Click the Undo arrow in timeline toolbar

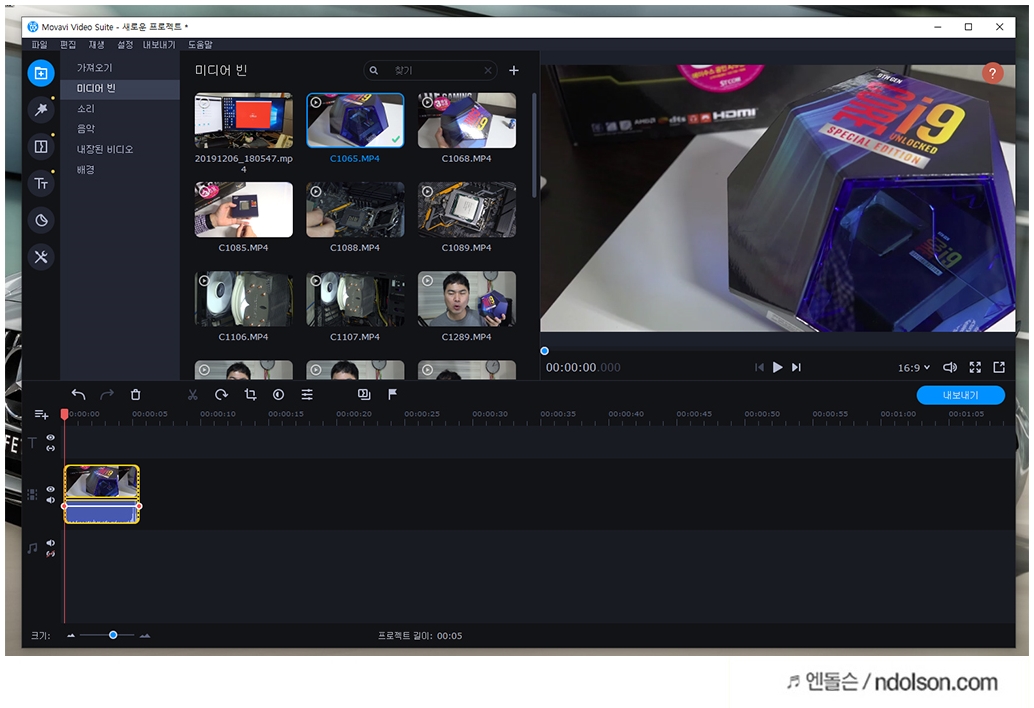(x=78, y=394)
